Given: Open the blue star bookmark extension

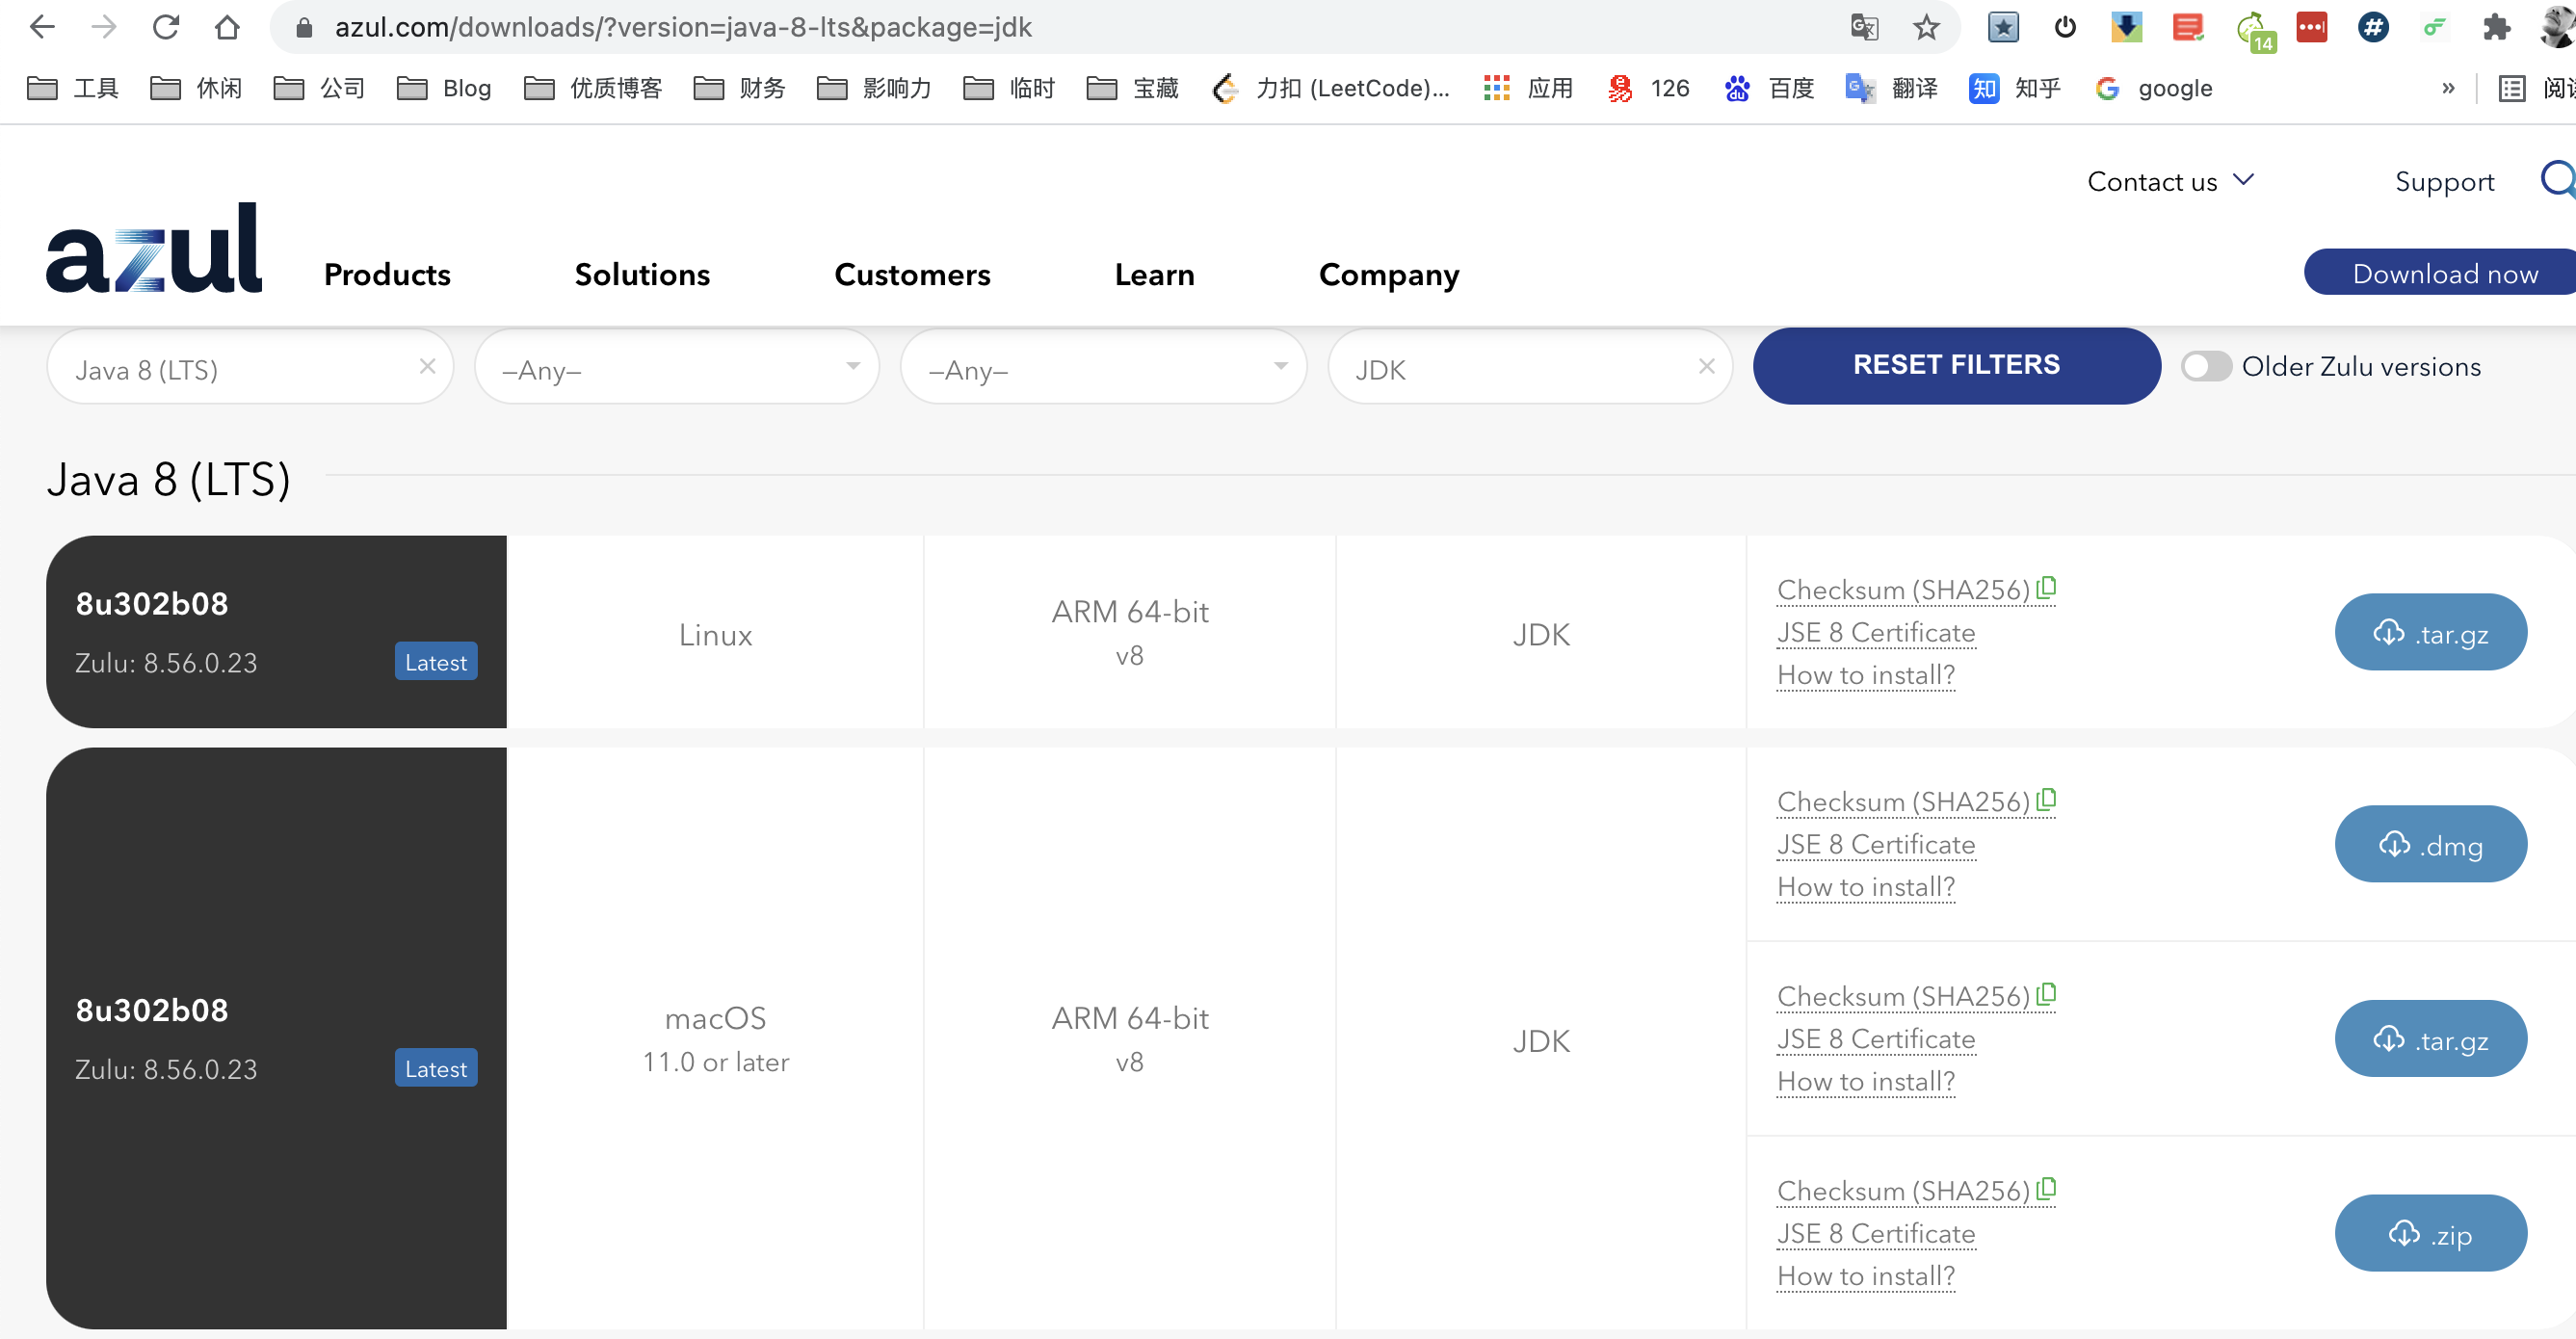Looking at the screenshot, I should (2003, 27).
